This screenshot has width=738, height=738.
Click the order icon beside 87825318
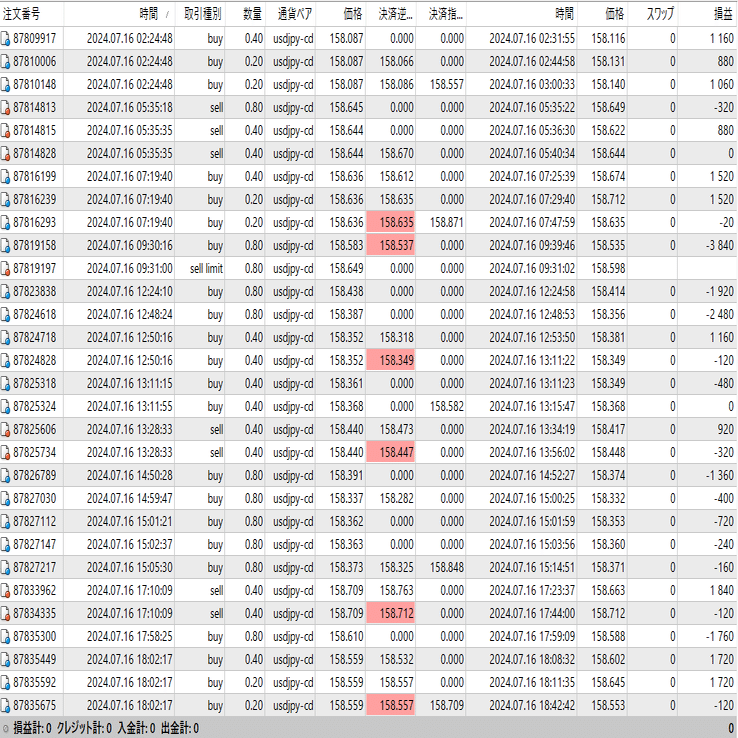(x=5, y=384)
